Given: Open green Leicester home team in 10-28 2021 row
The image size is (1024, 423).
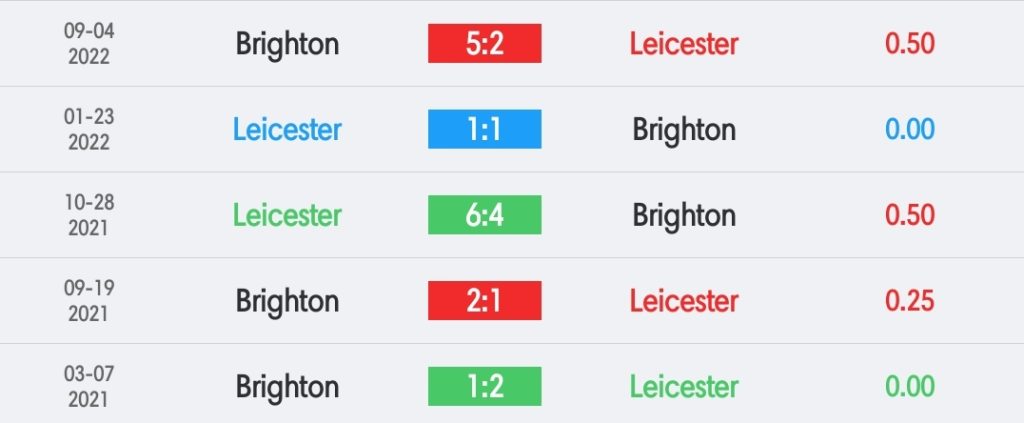Looking at the screenshot, I should (x=287, y=215).
